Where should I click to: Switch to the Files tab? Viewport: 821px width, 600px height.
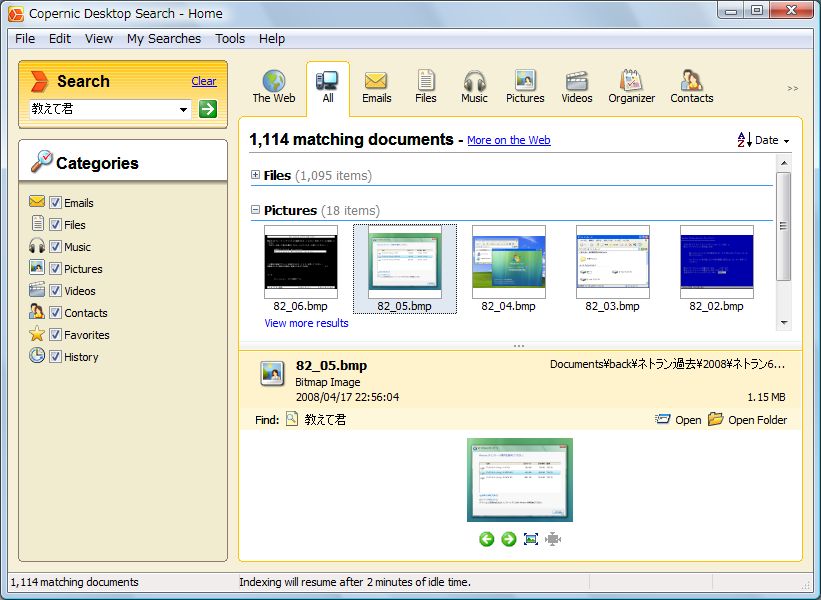coord(426,87)
